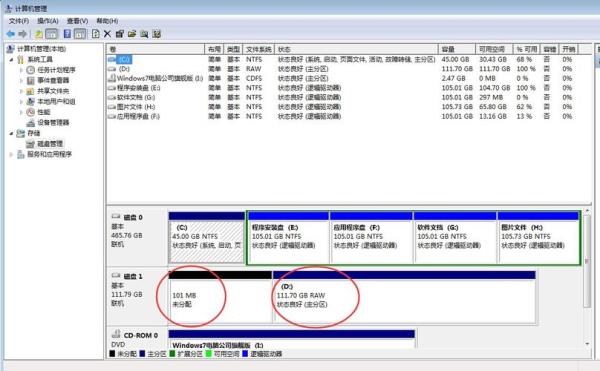Screen dimensions: 600x371
Task: Expand the 性能 node
Action: [x=21, y=112]
